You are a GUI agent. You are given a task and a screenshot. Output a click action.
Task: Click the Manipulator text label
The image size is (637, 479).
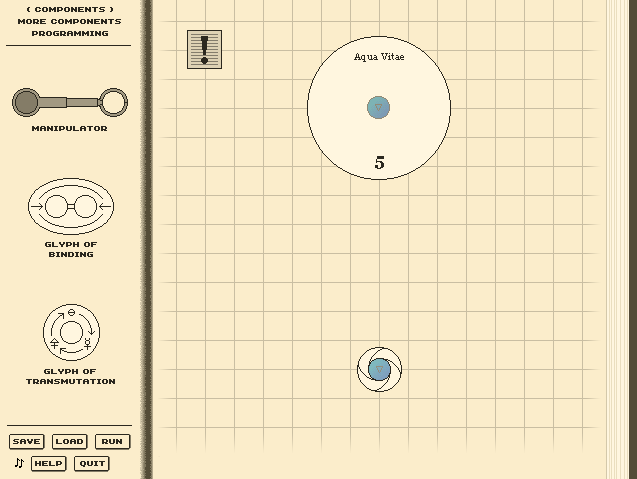(x=69, y=128)
